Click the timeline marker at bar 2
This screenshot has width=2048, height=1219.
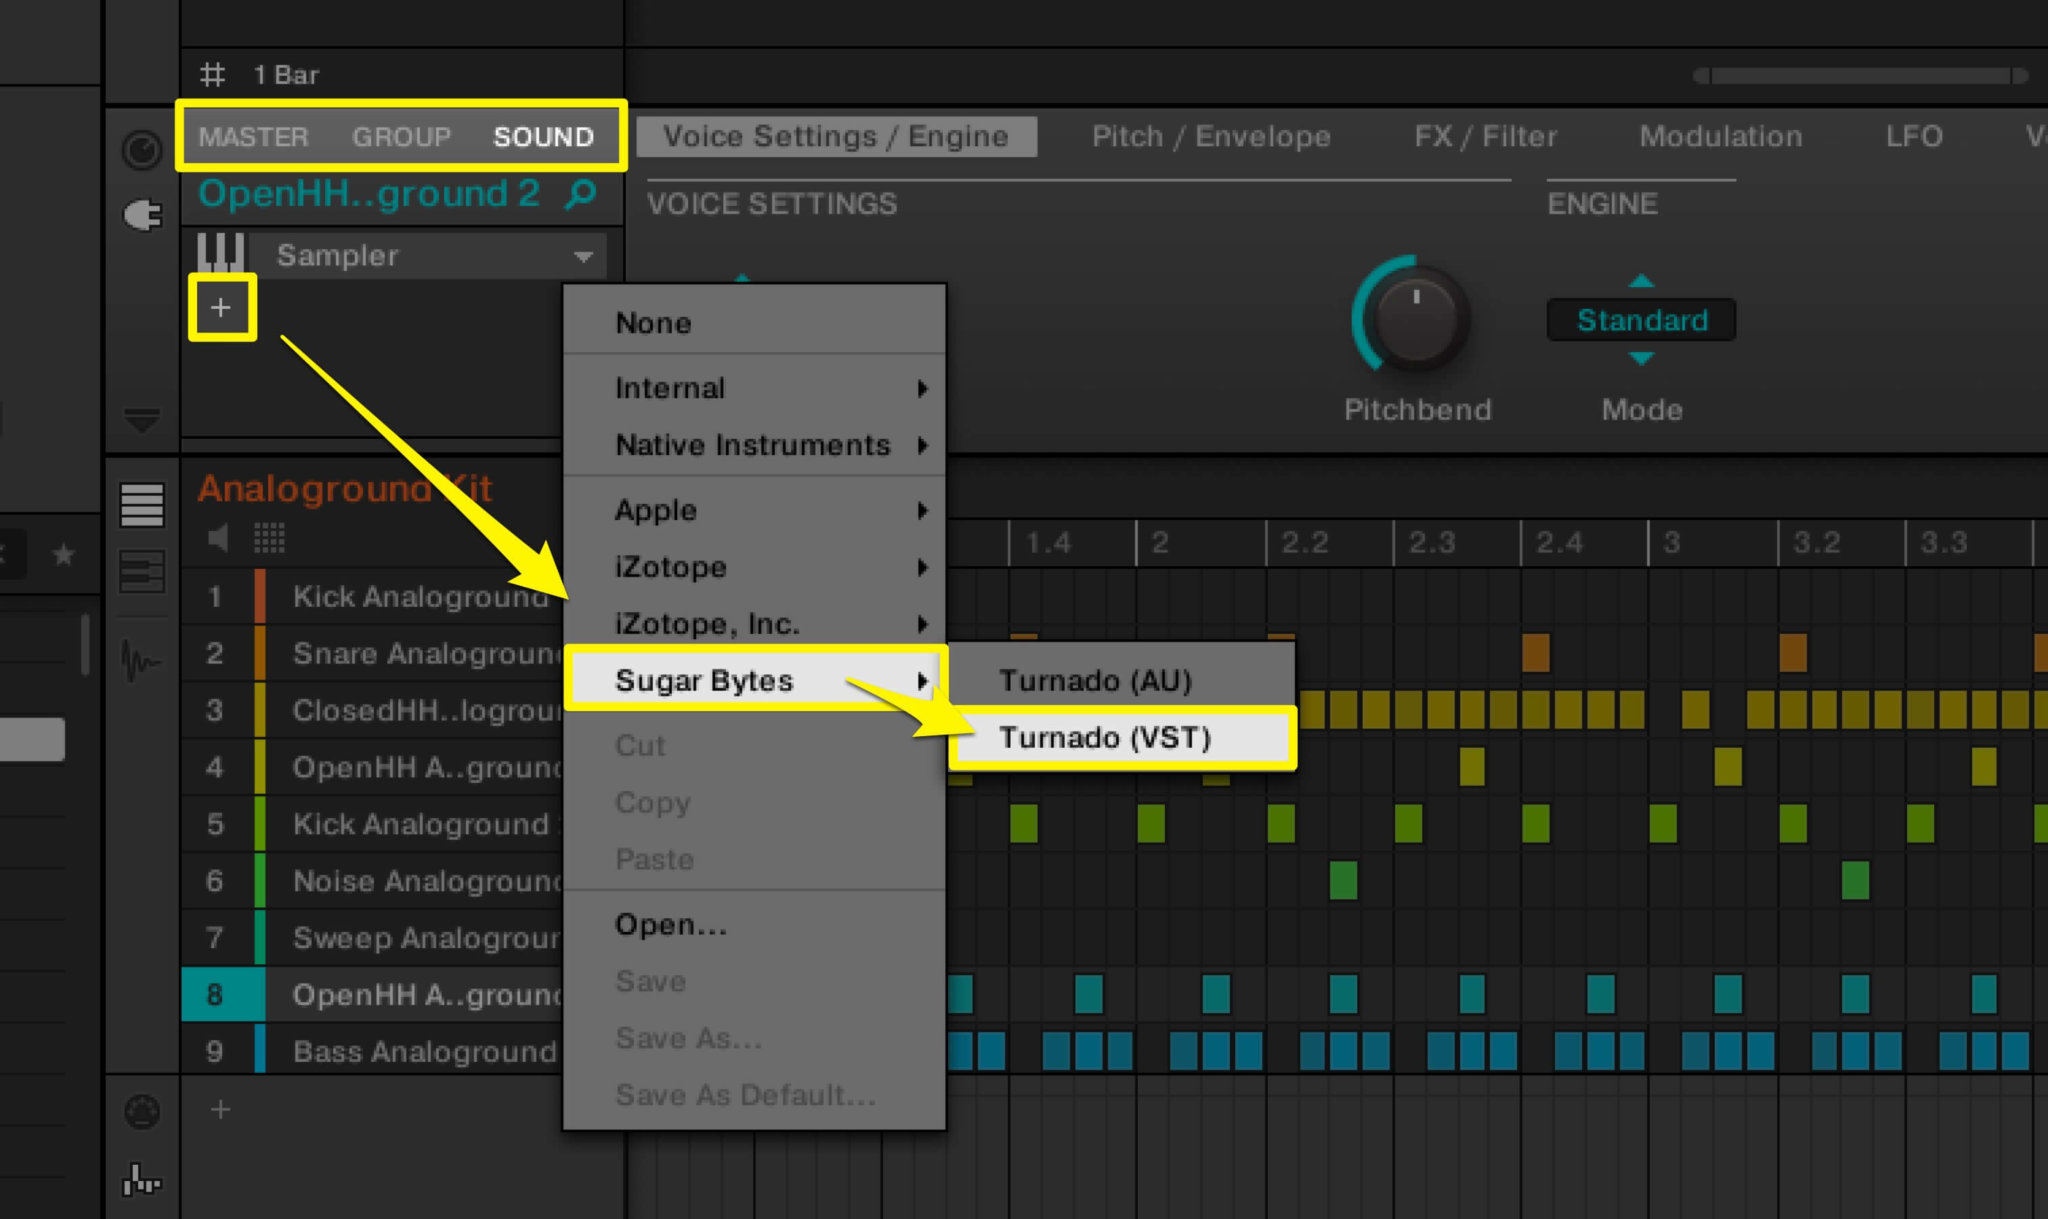1160,543
